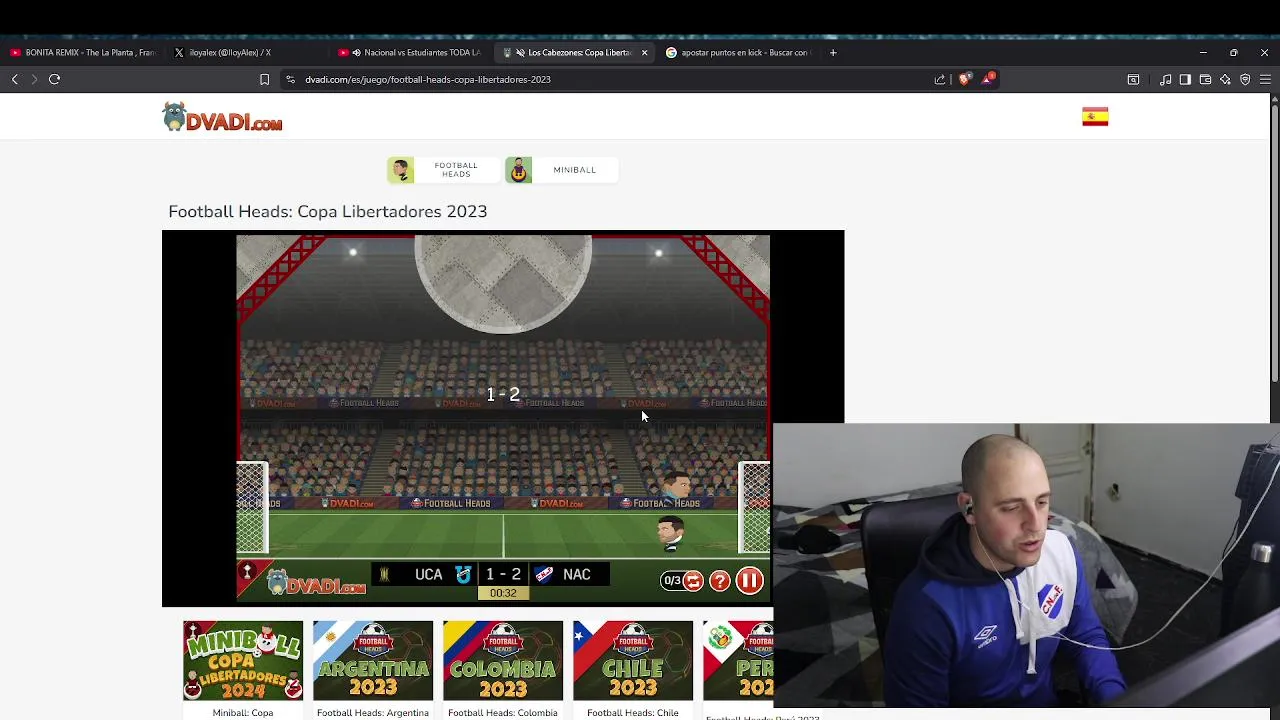Click the 00:32 match timer
The image size is (1280, 720).
coord(503,593)
